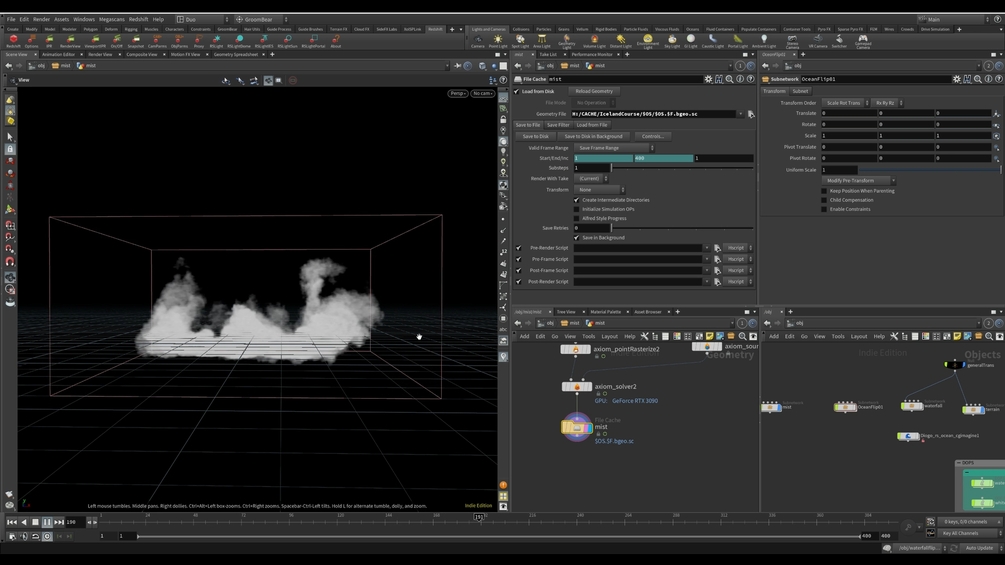Select the Sky Light shelf tool
Viewport: 1005px width, 565px height.
click(x=672, y=41)
